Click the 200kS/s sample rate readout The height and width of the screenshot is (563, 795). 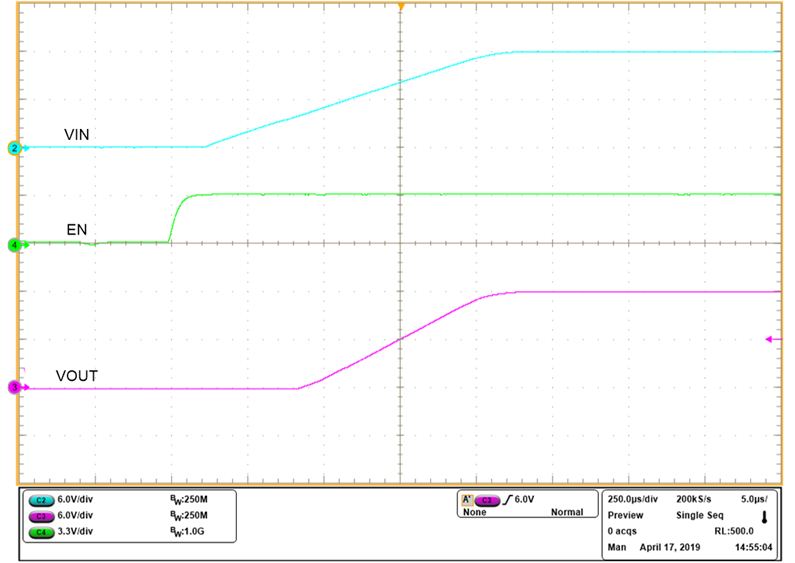[x=694, y=499]
